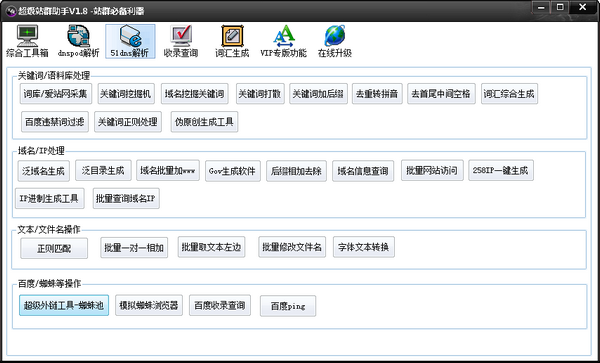Launch 词库/爱站网采集 tool

pyautogui.click(x=56, y=94)
